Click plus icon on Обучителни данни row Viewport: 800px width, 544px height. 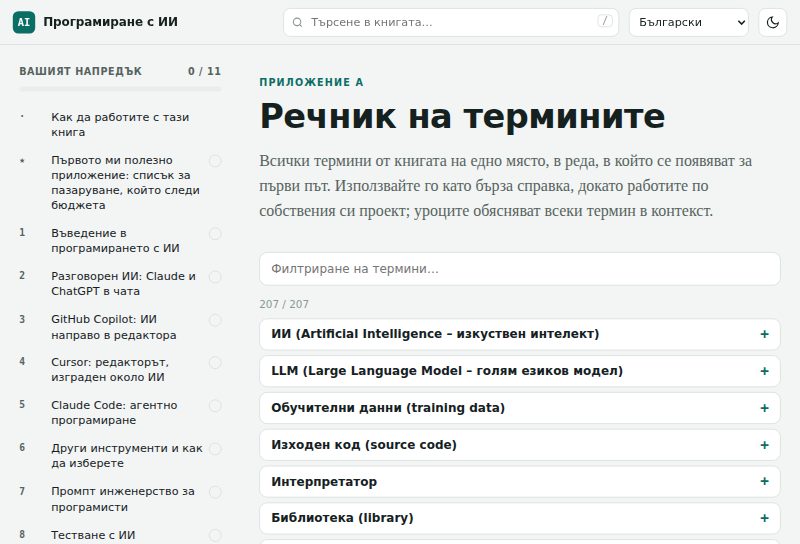pos(764,408)
